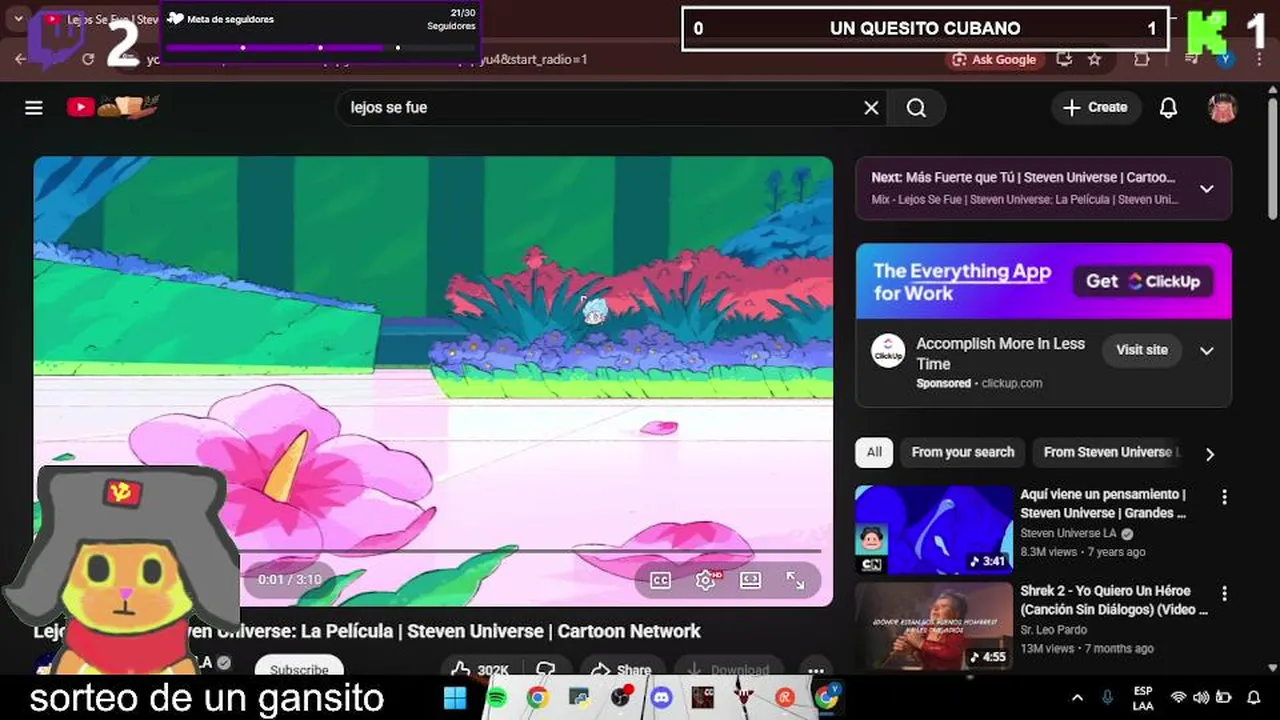The height and width of the screenshot is (720, 1280).
Task: Open the media control icon in toolbar
Action: pyautogui.click(x=1192, y=59)
